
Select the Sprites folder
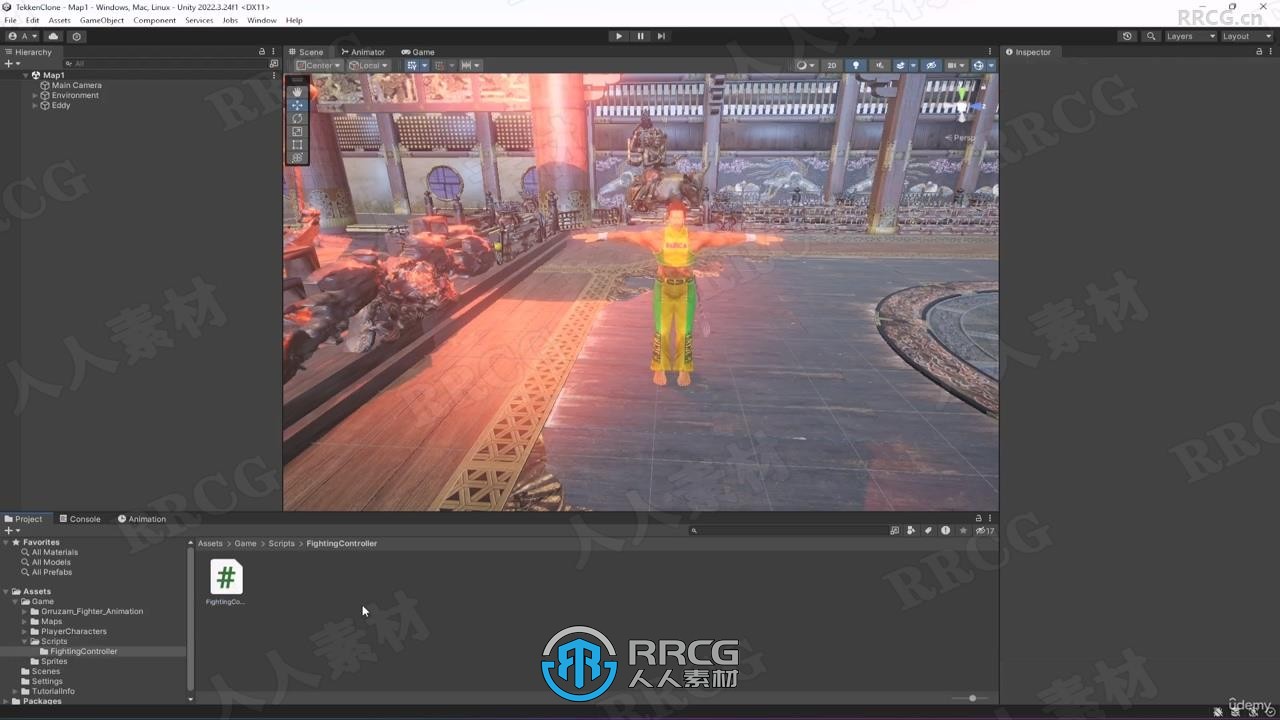pyautogui.click(x=54, y=661)
